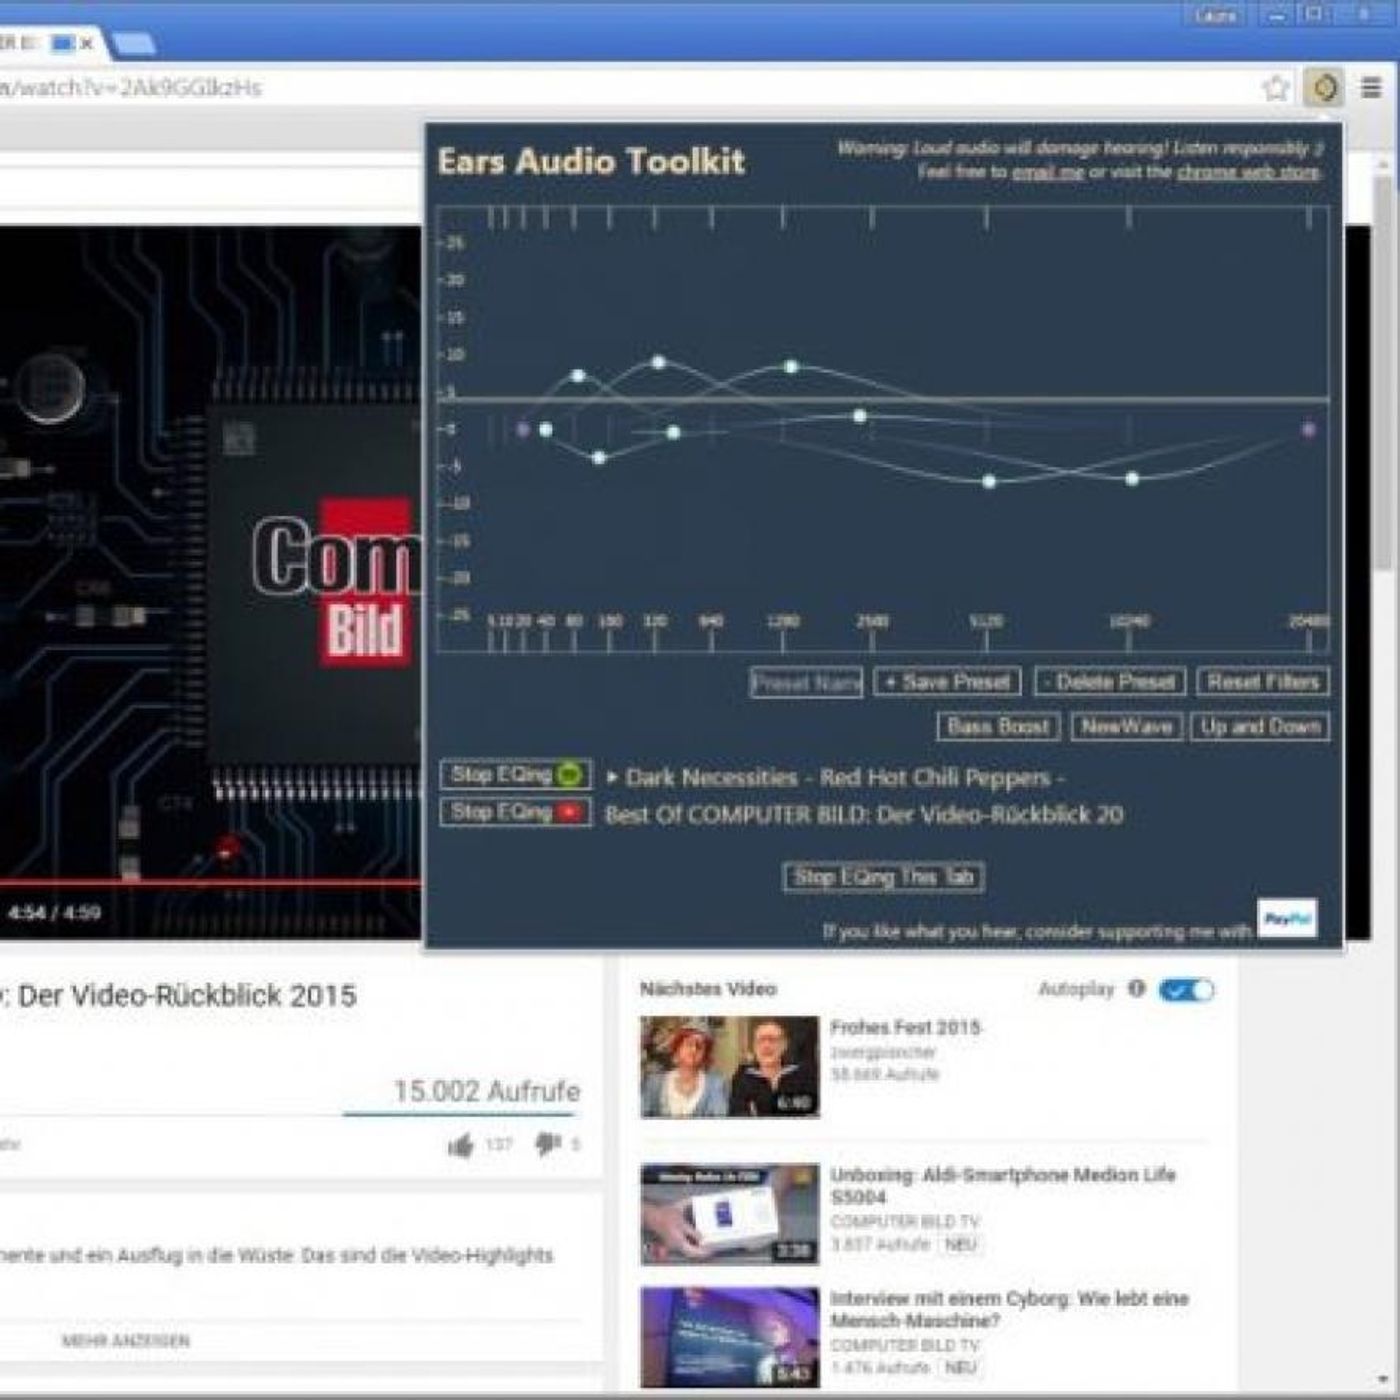
Task: Click the YouTube video progress bar
Action: click(210, 884)
